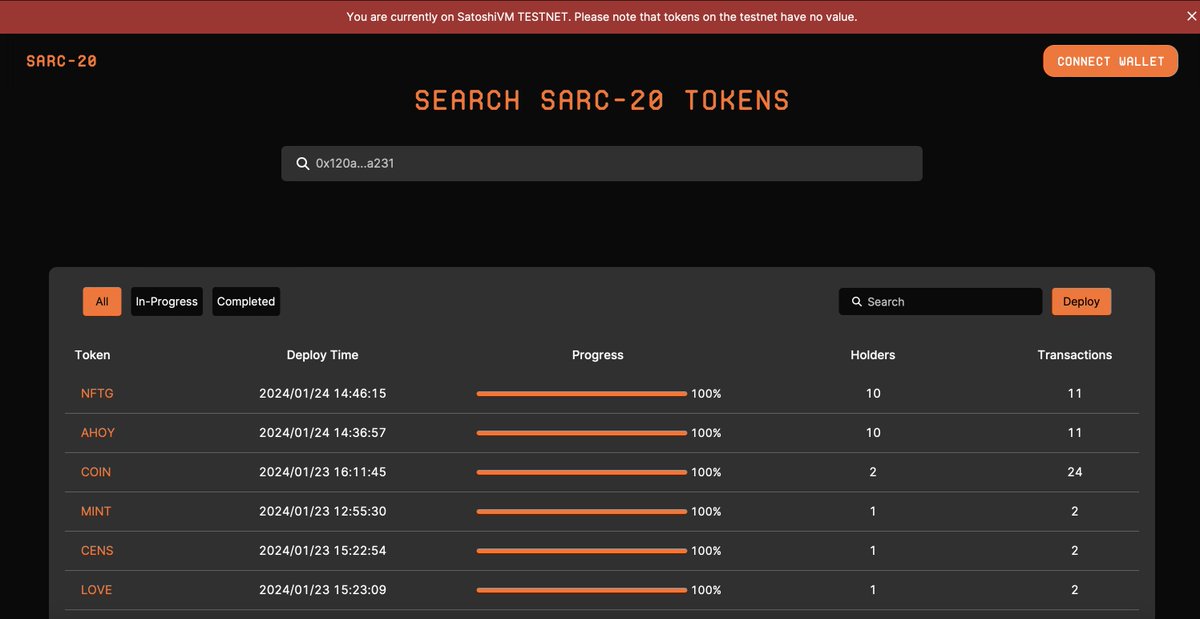Image resolution: width=1200 pixels, height=619 pixels.
Task: Click the LOVE progress bar
Action: 582,590
